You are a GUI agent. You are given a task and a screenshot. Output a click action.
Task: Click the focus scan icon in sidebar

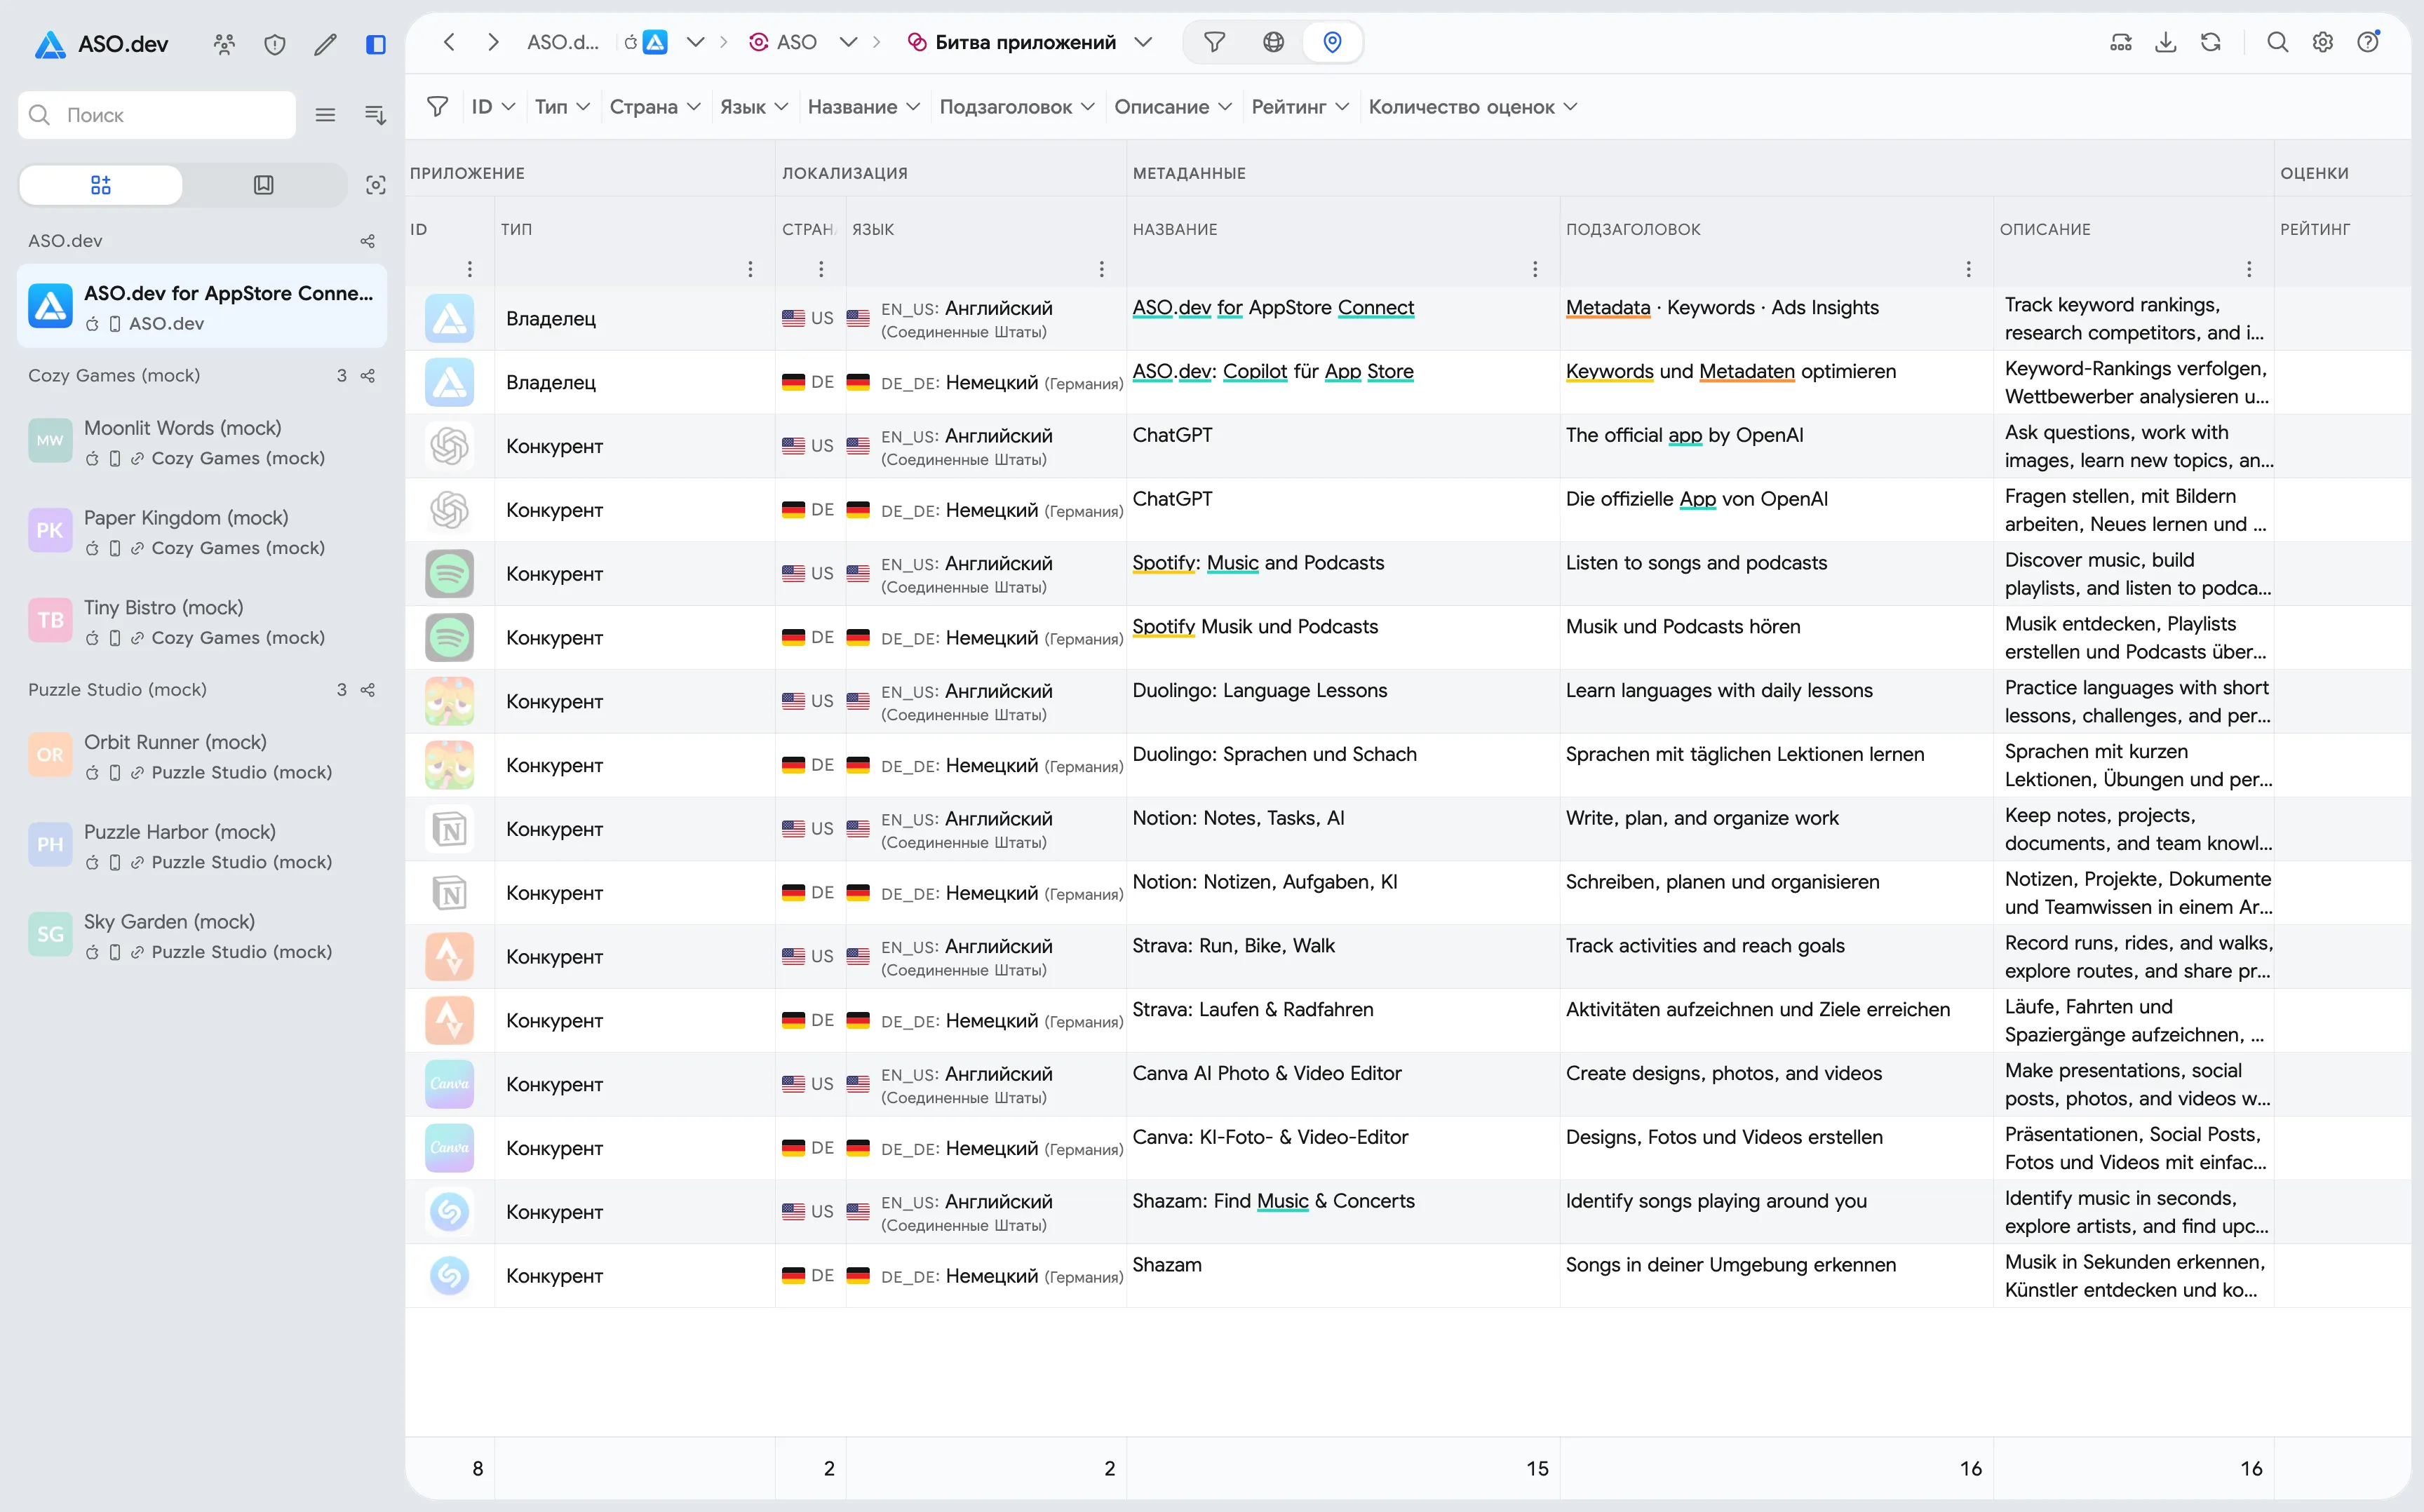(375, 185)
